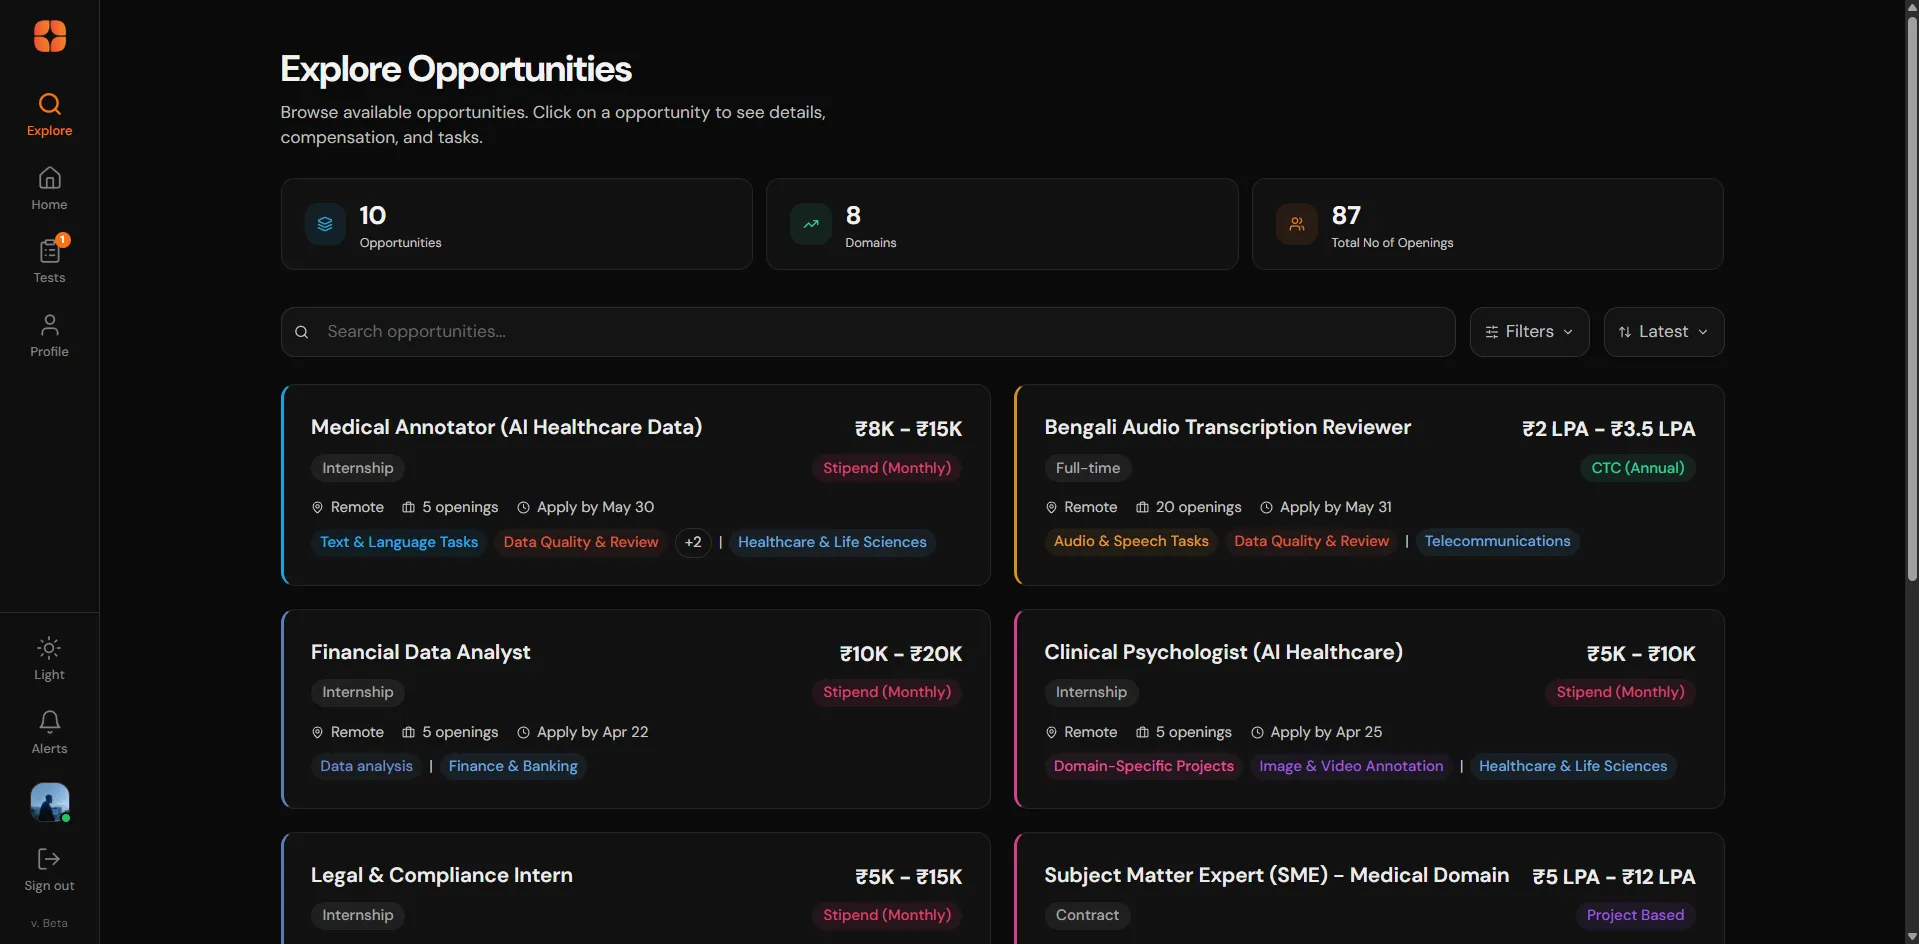Click the Domains trend icon

coord(811,224)
